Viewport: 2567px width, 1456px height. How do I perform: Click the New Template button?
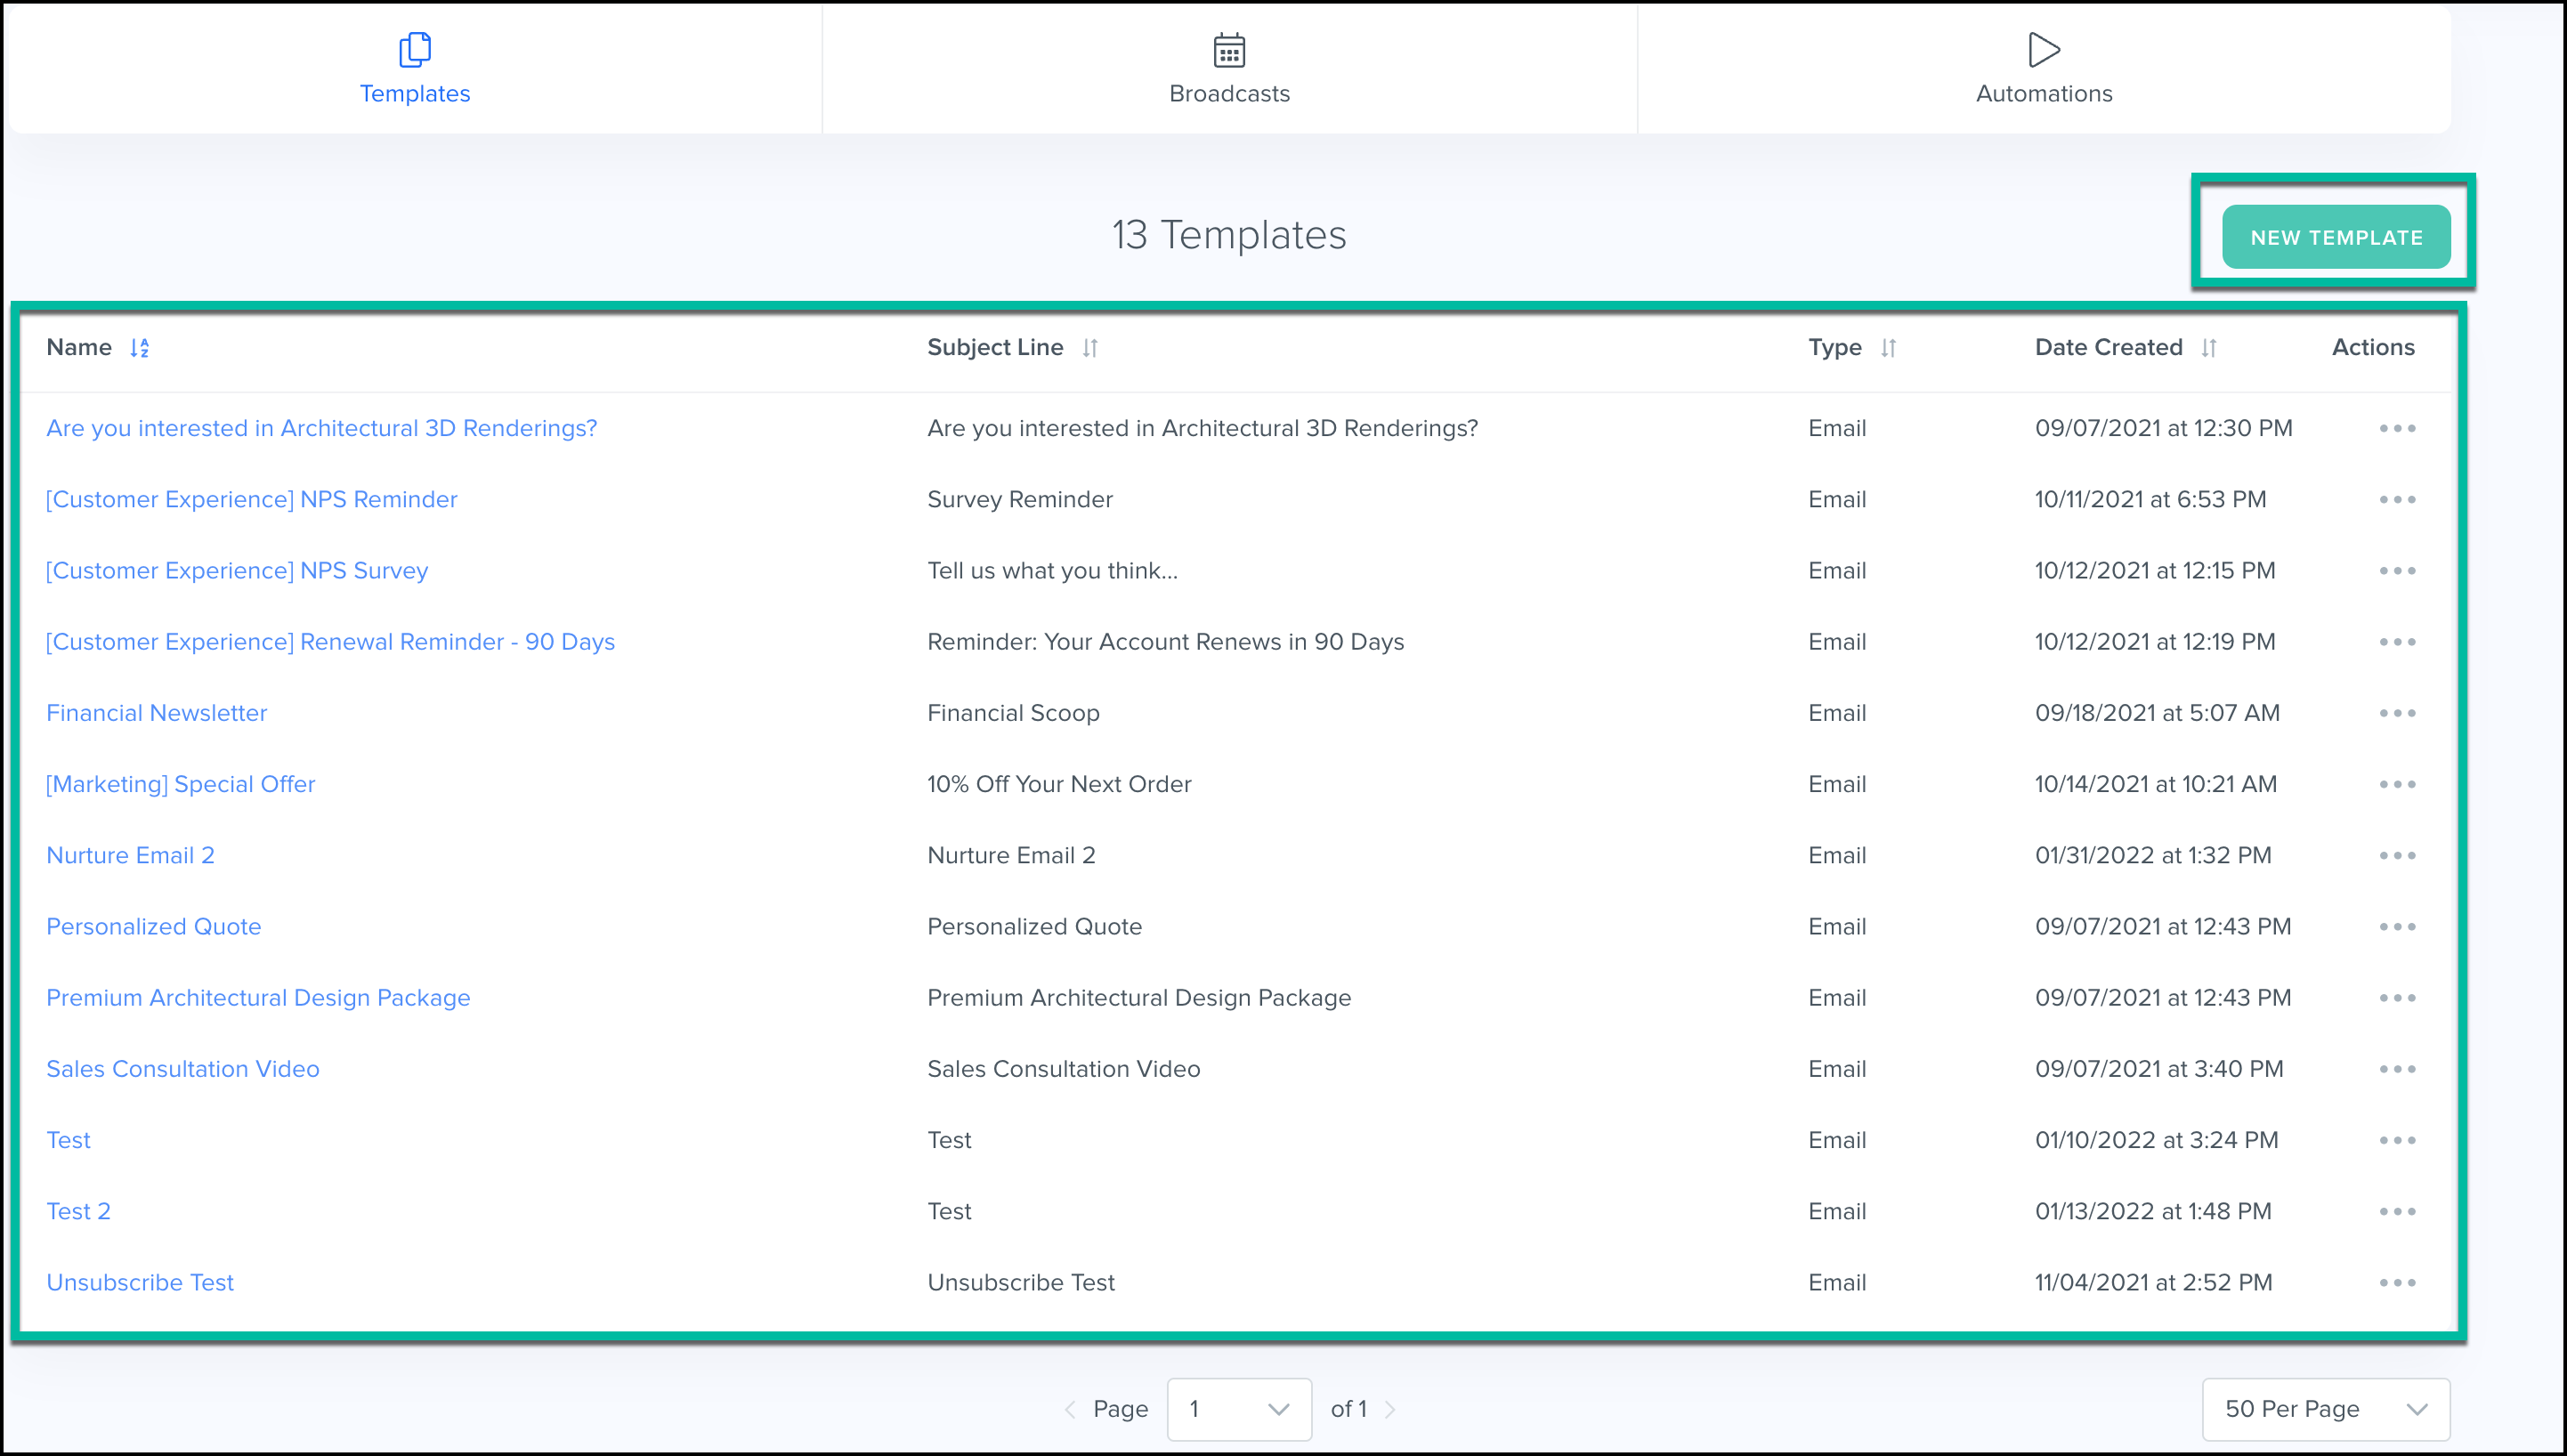tap(2335, 237)
